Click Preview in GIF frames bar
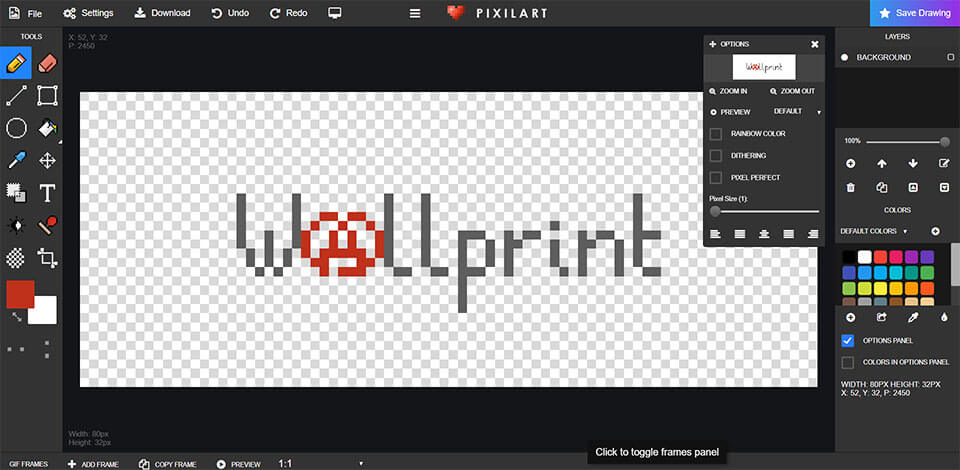The width and height of the screenshot is (960, 470). click(238, 464)
